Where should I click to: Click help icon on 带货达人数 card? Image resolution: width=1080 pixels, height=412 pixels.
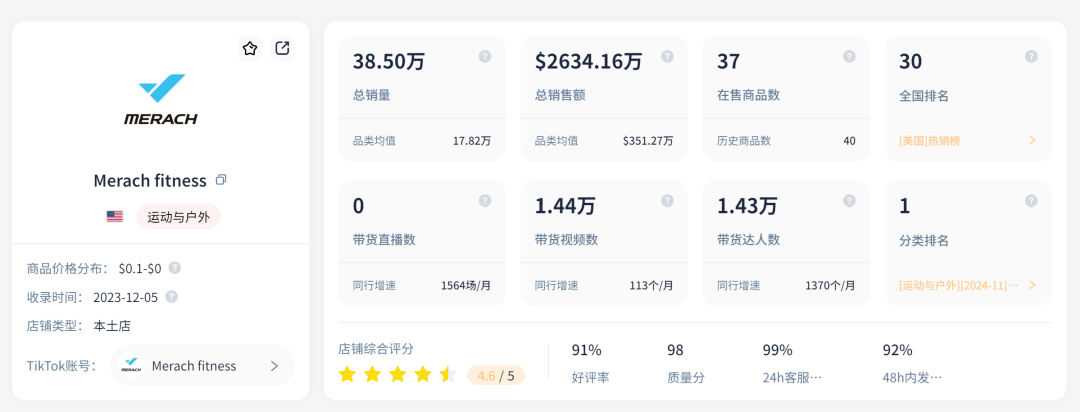[849, 201]
